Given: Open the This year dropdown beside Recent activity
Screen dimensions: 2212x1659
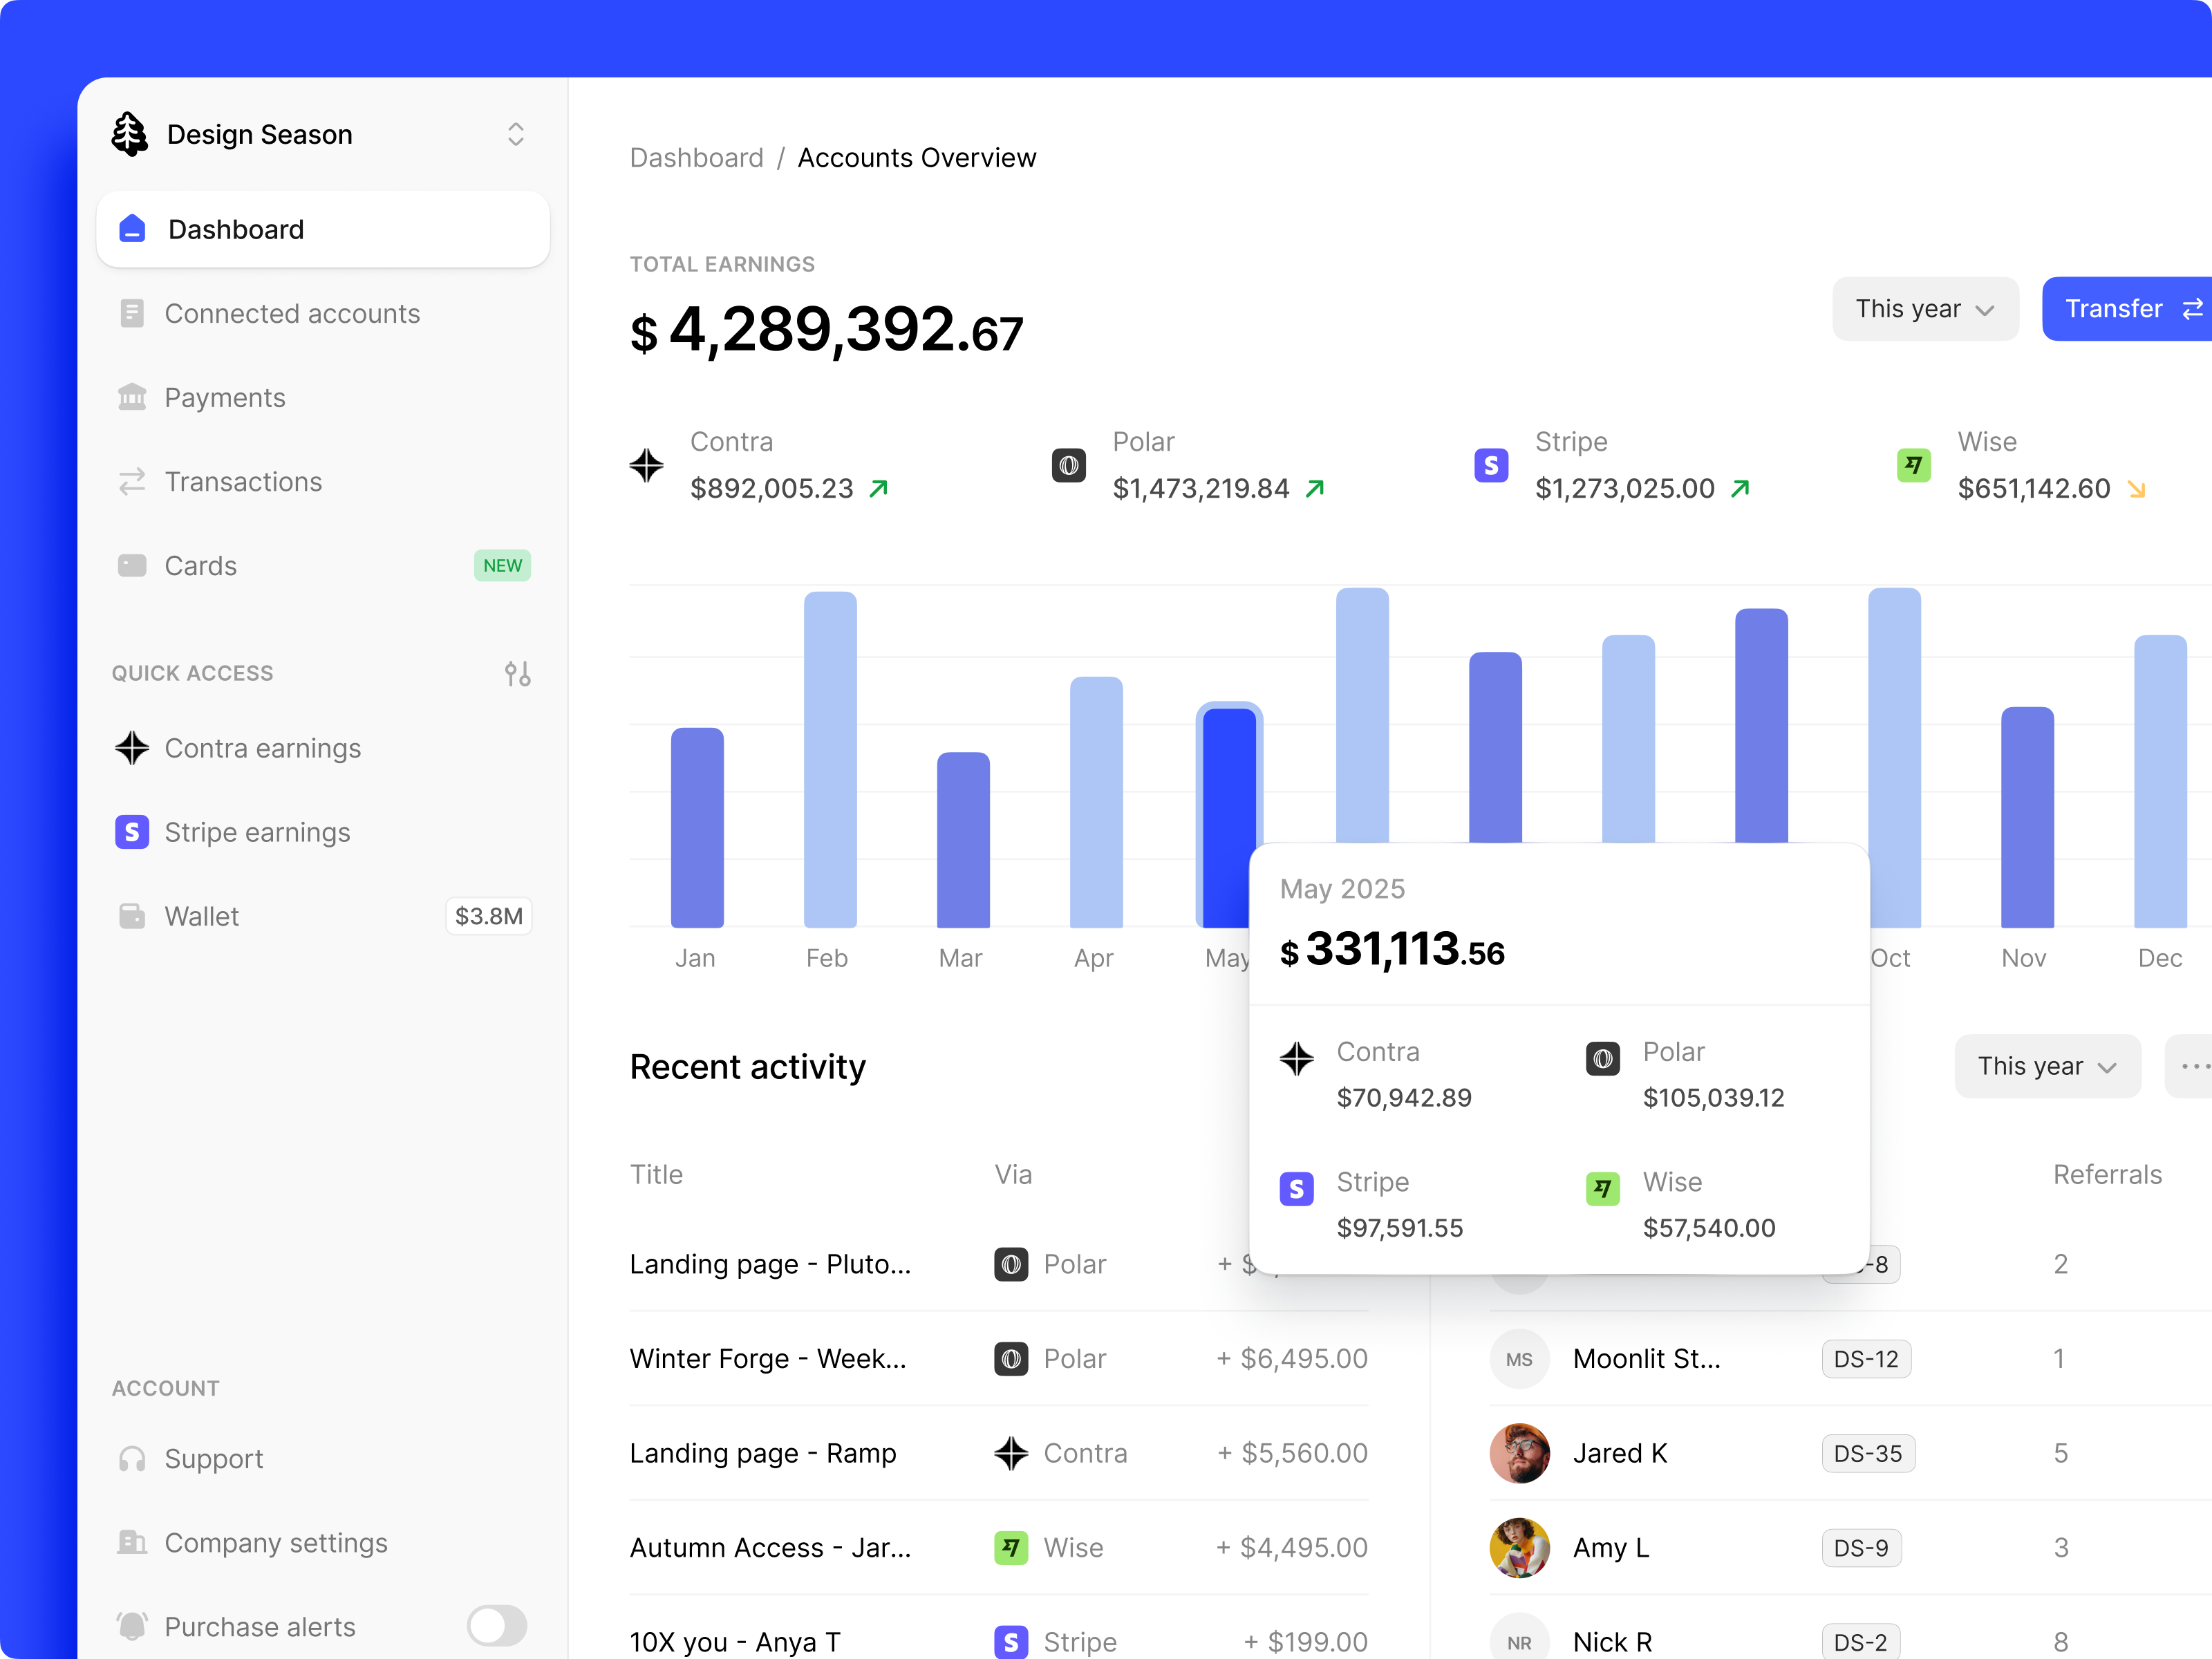Looking at the screenshot, I should click(2047, 1066).
